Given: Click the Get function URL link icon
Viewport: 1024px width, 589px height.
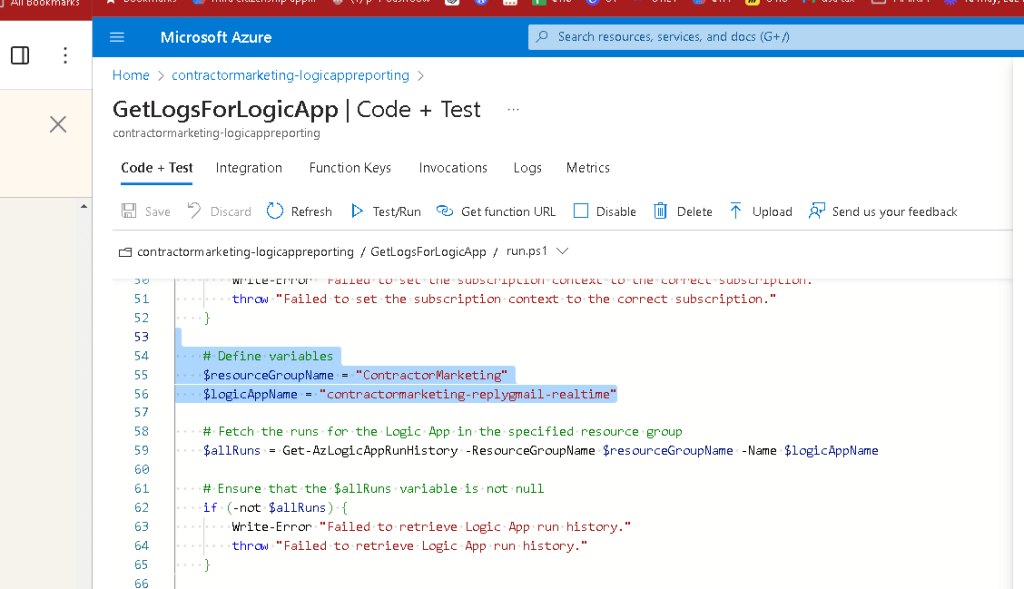Looking at the screenshot, I should click(445, 211).
